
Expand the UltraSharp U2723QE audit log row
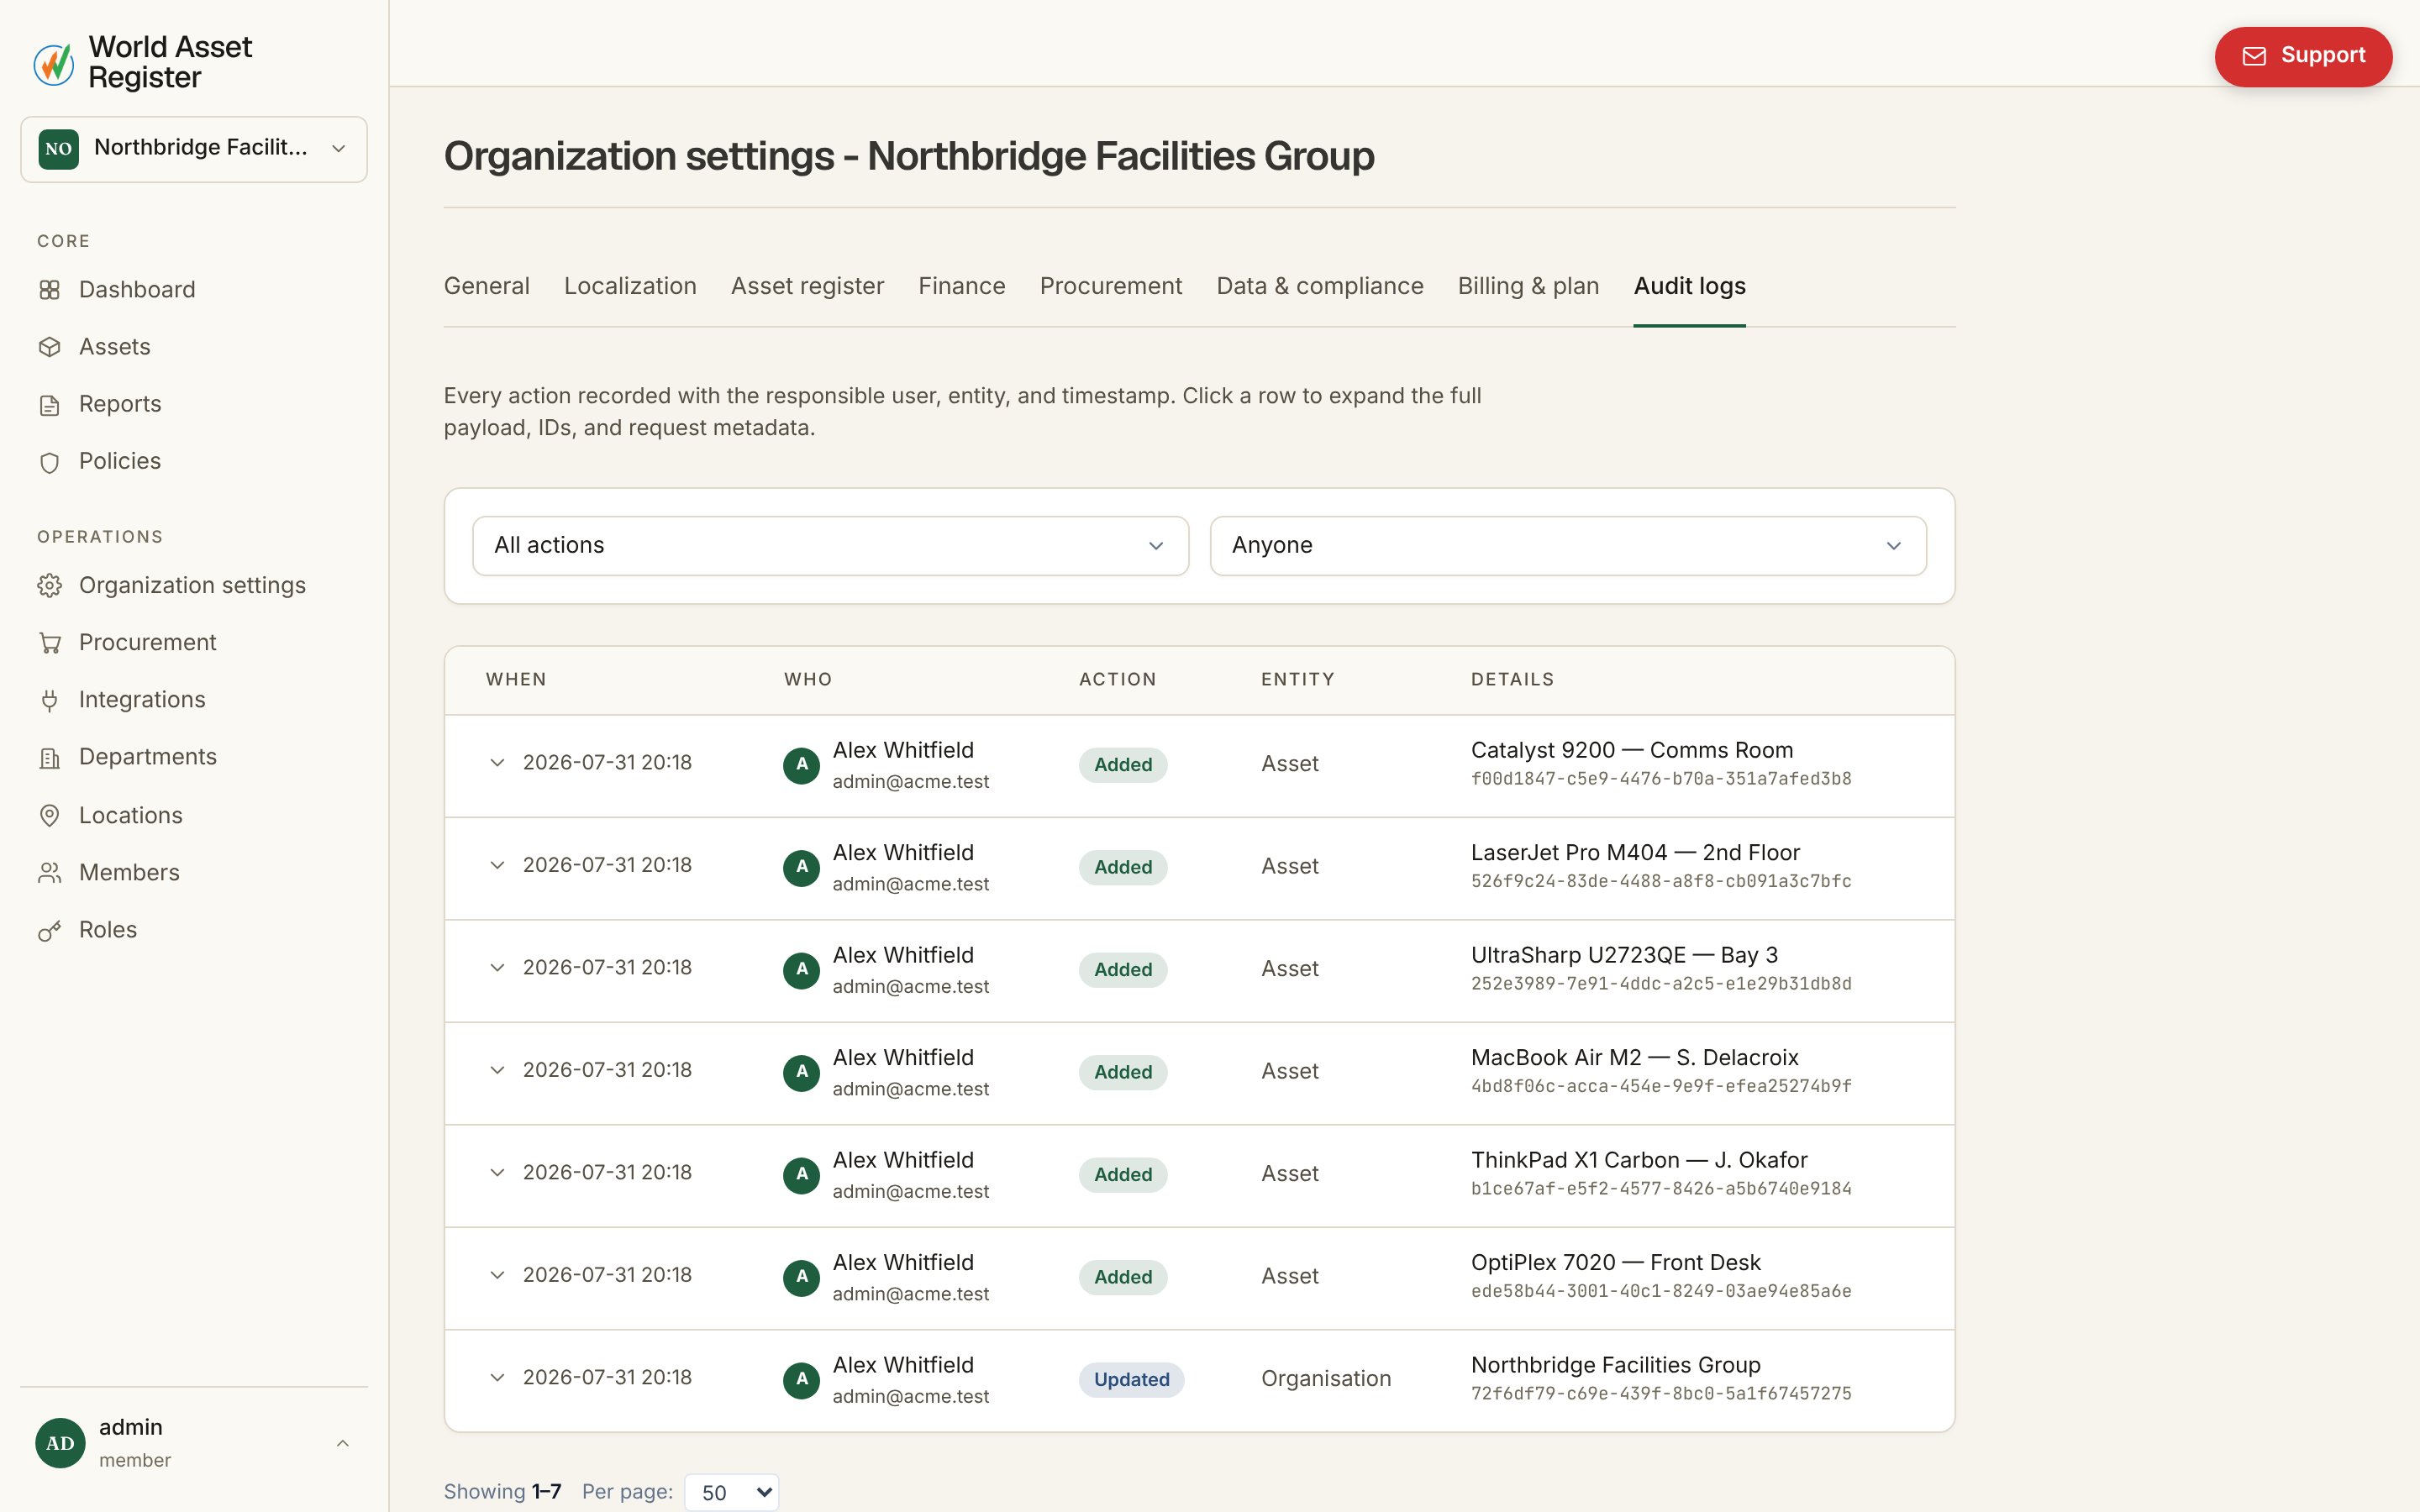pyautogui.click(x=497, y=968)
